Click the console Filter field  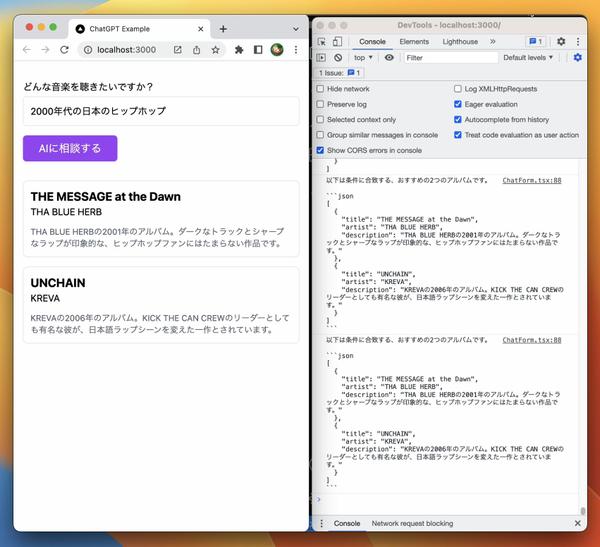(x=451, y=58)
